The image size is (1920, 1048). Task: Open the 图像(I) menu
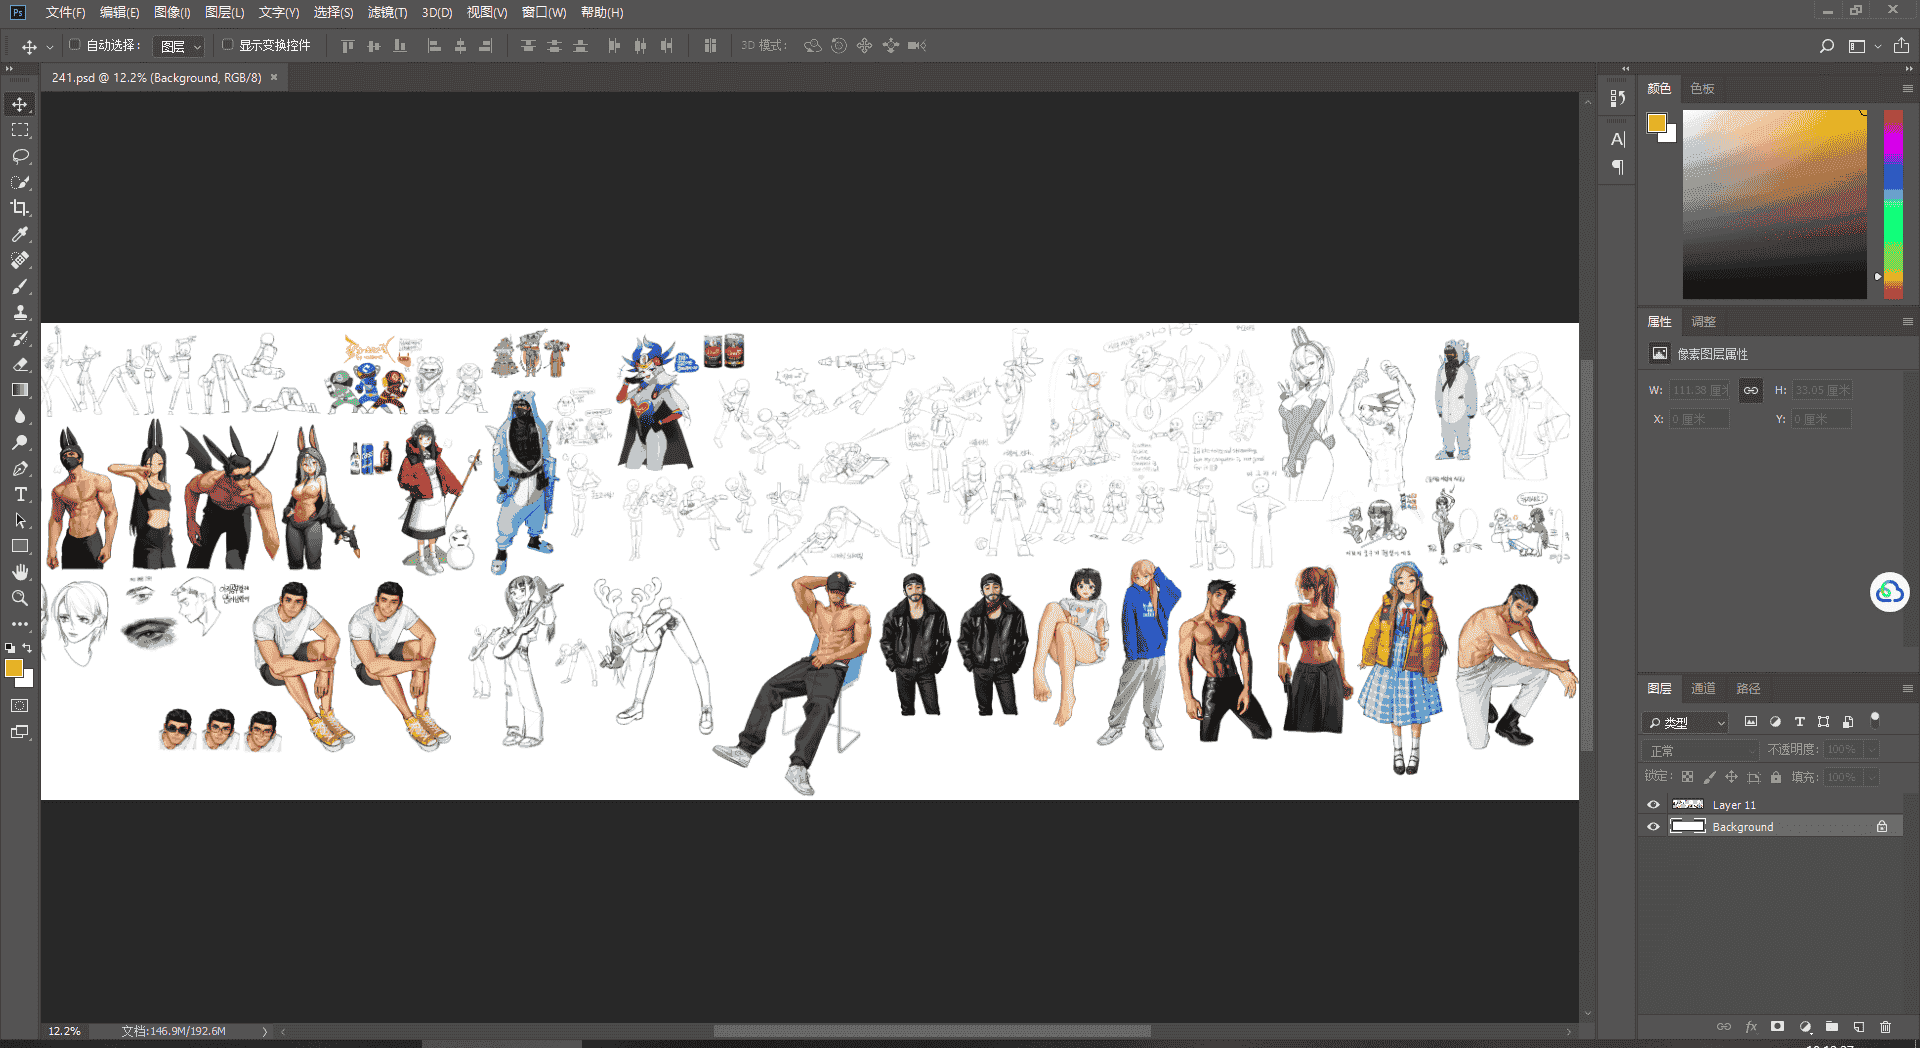(x=172, y=12)
